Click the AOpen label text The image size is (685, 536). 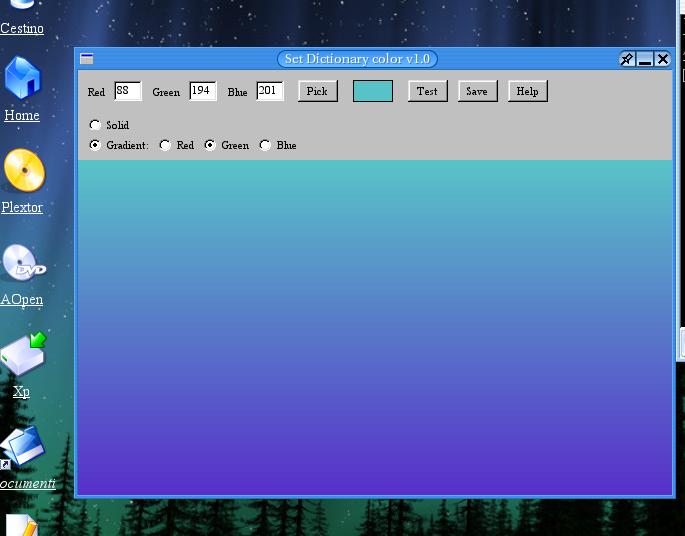[21, 299]
